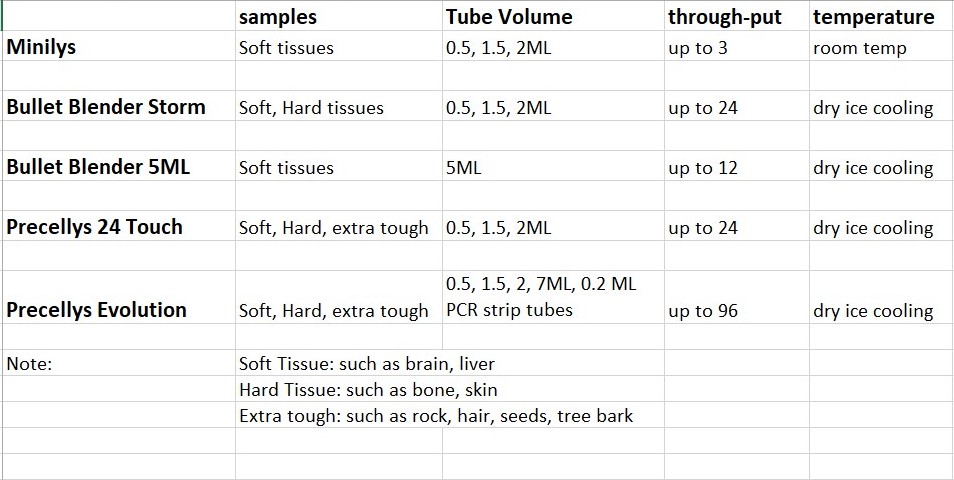Click the samples column header cell

pos(278,17)
